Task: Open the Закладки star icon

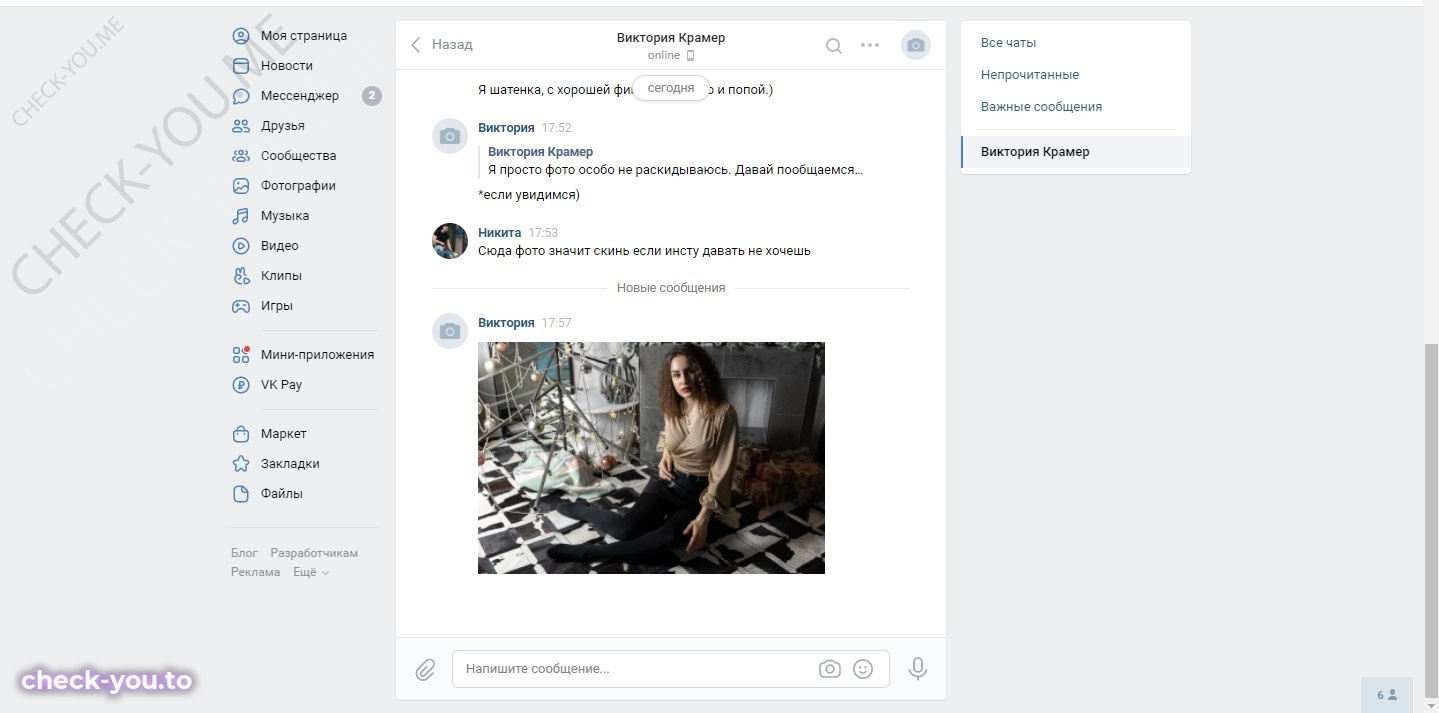Action: 240,464
